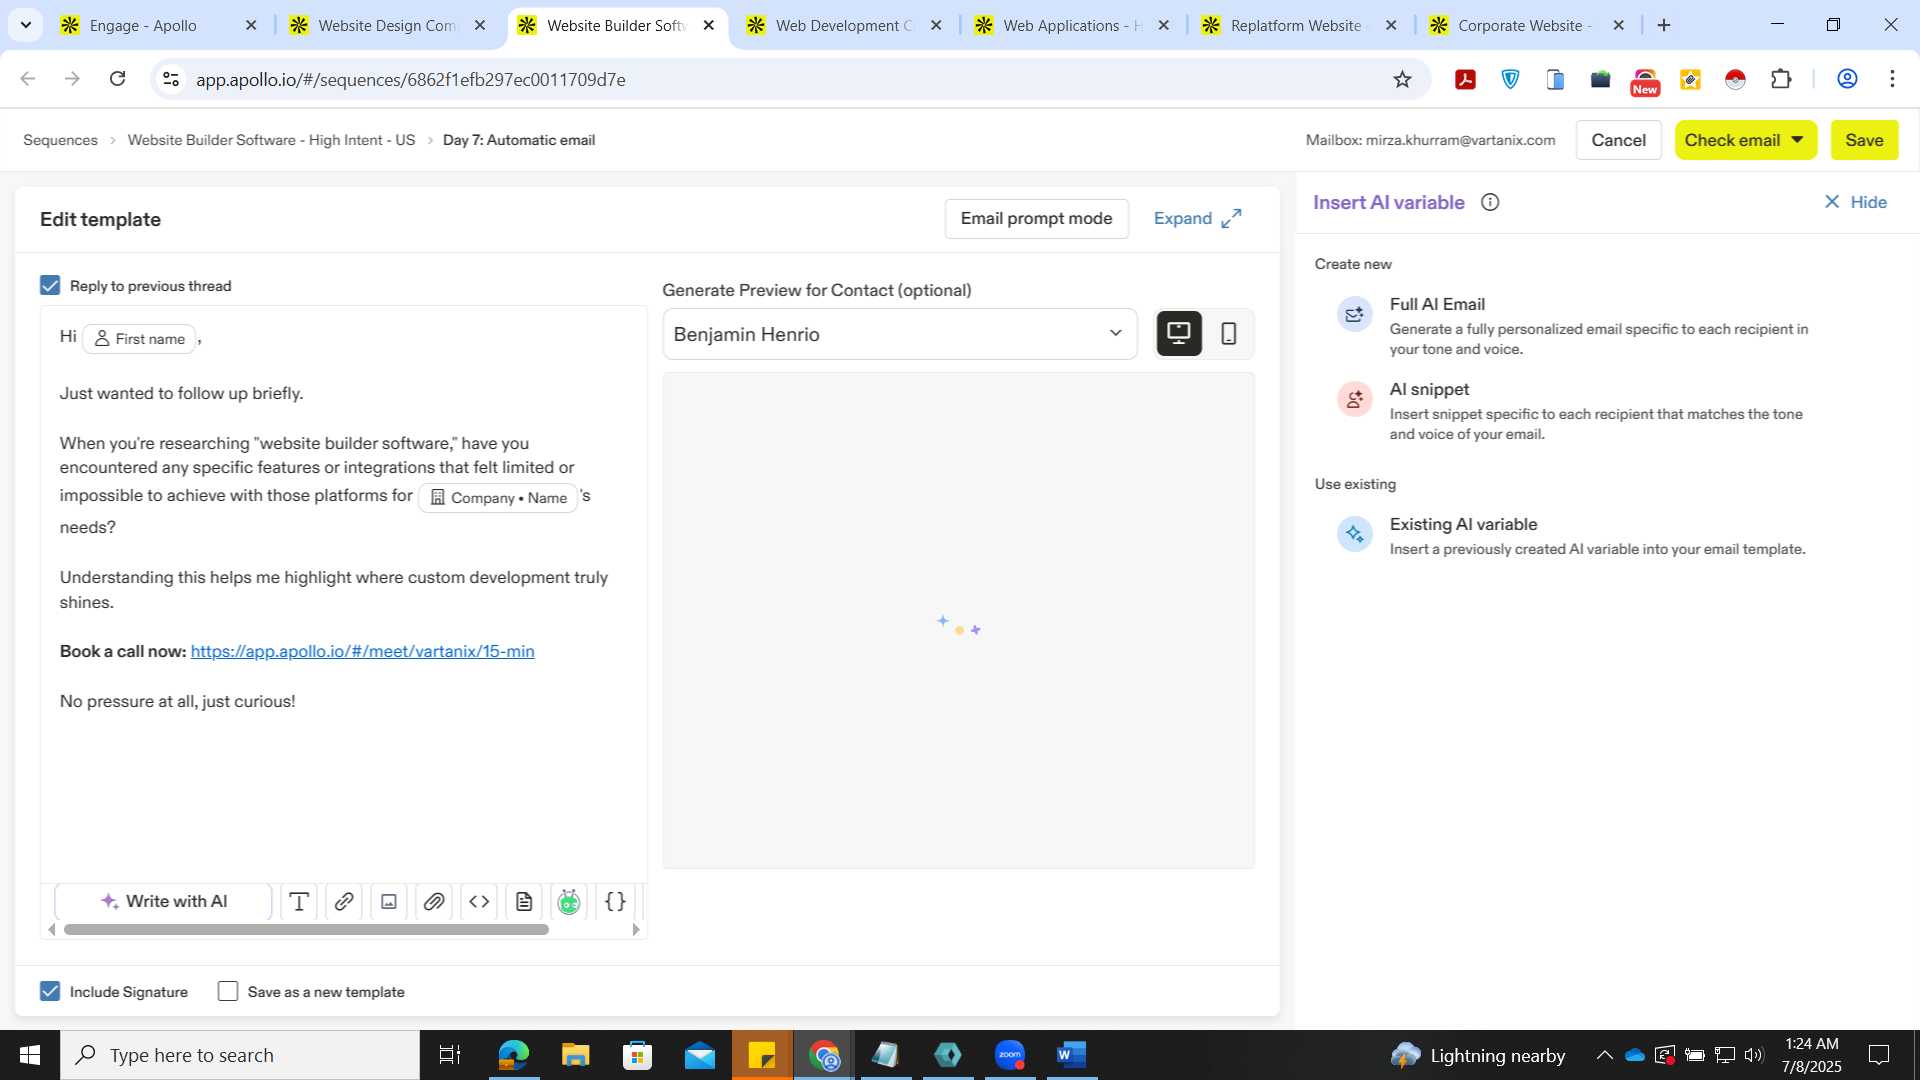Open Task View from the taskbar
Screen dimensions: 1920x1080
(x=450, y=1055)
